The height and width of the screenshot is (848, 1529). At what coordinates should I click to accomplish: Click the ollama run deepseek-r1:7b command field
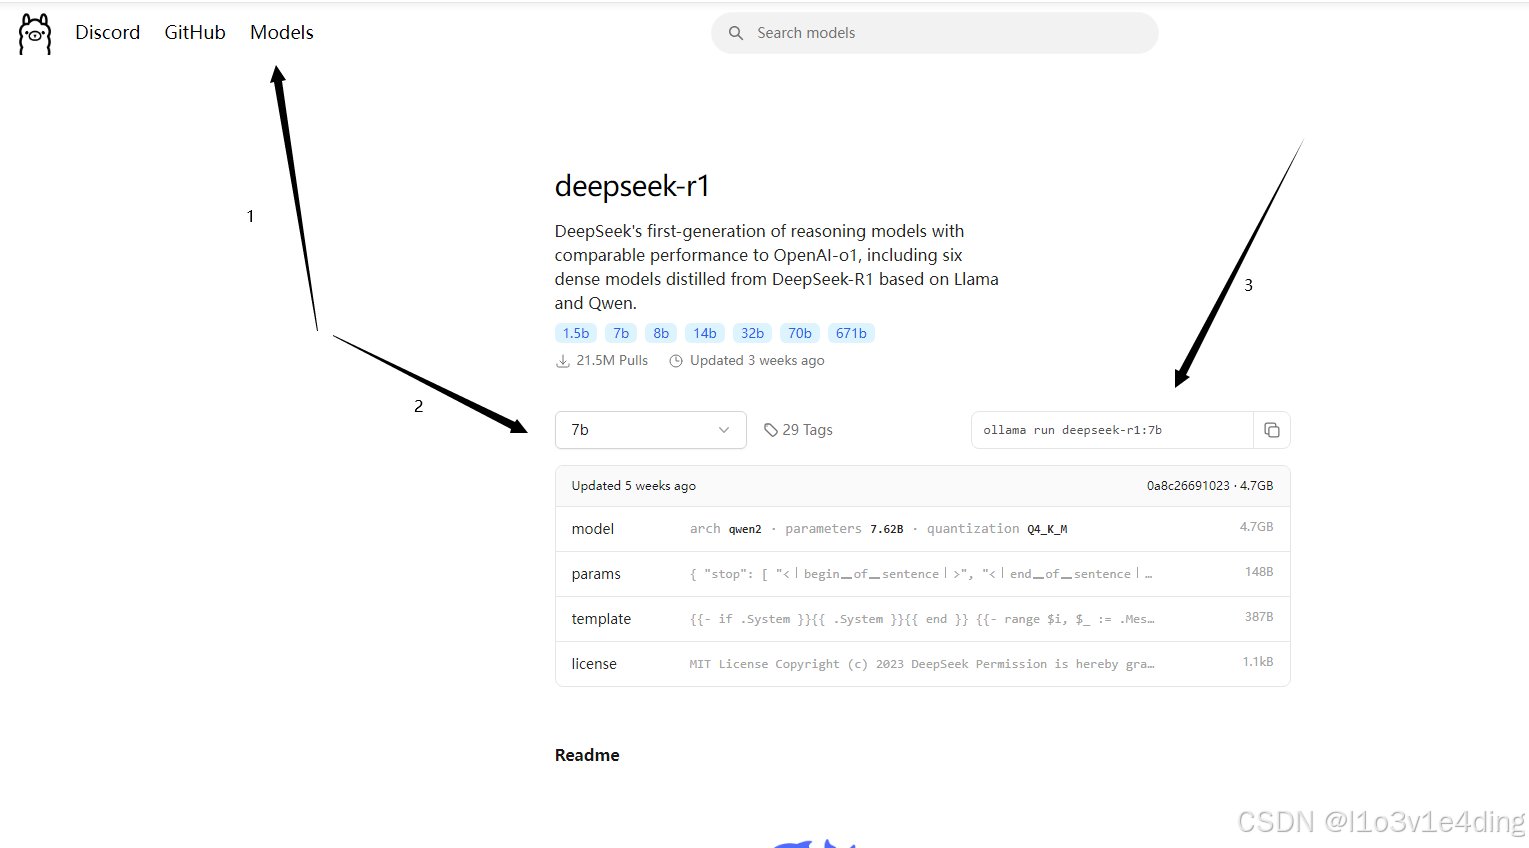pos(1112,430)
